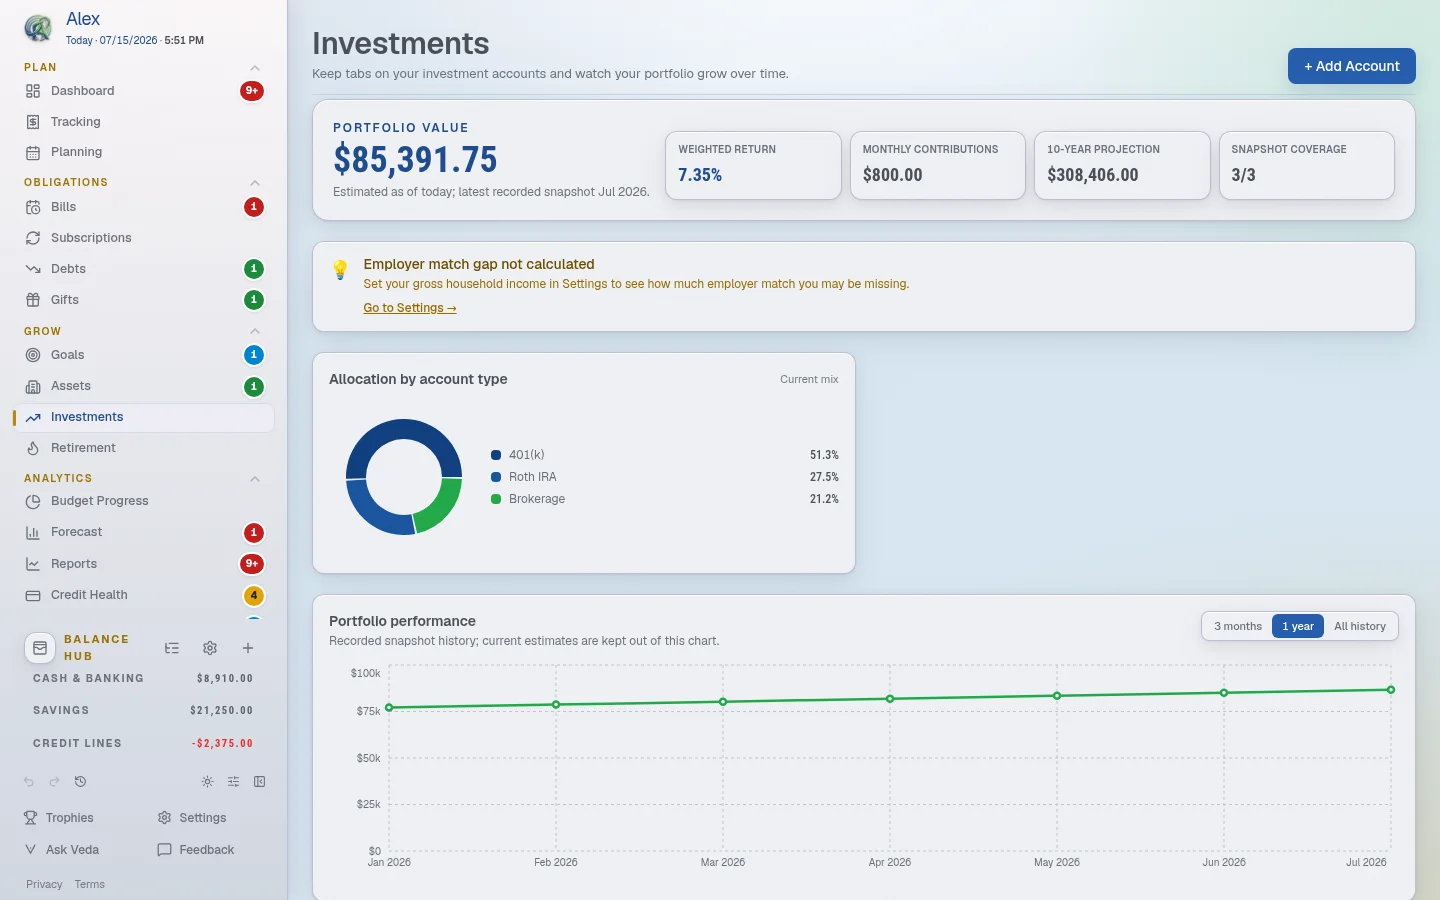The image size is (1440, 900).
Task: Add a balance with the plus icon
Action: 248,648
